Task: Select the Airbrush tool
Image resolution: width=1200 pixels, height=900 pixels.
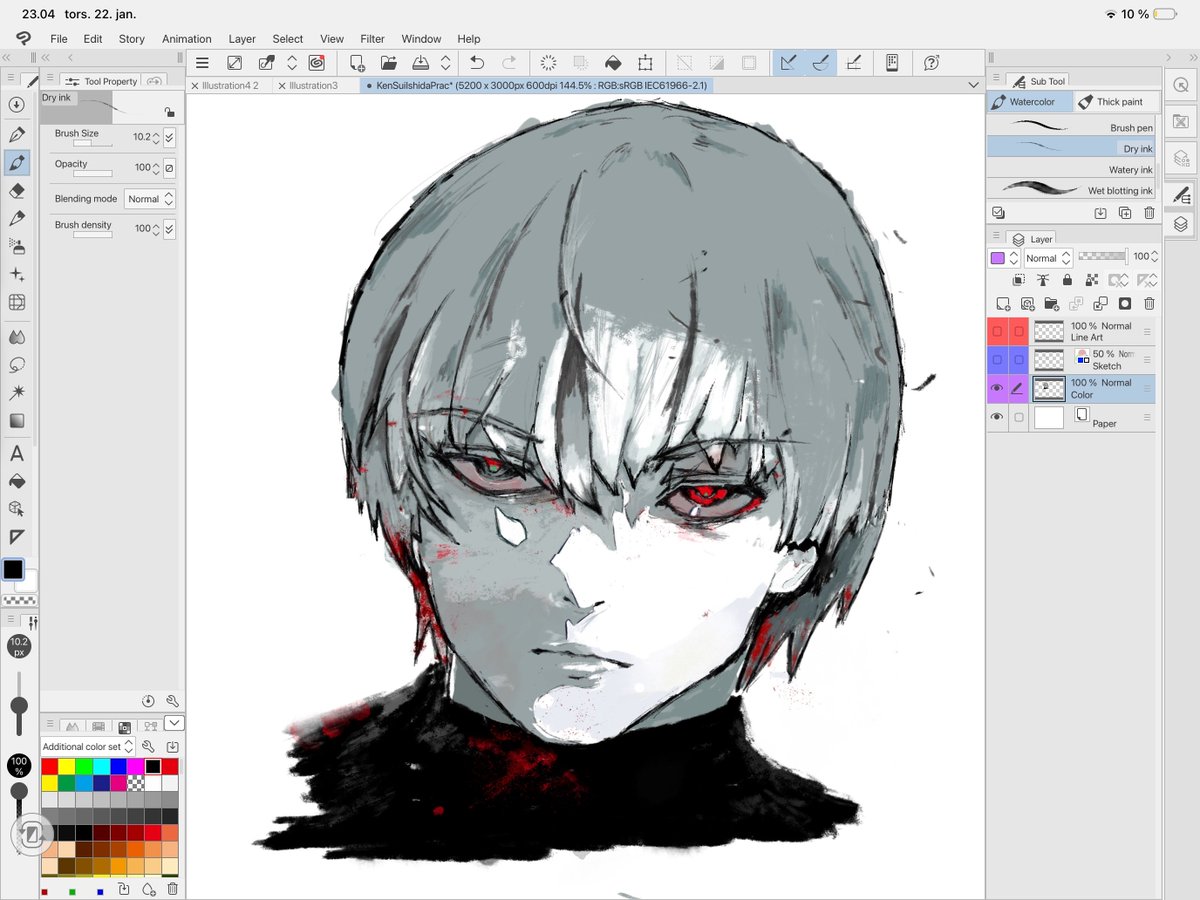Action: [x=17, y=246]
